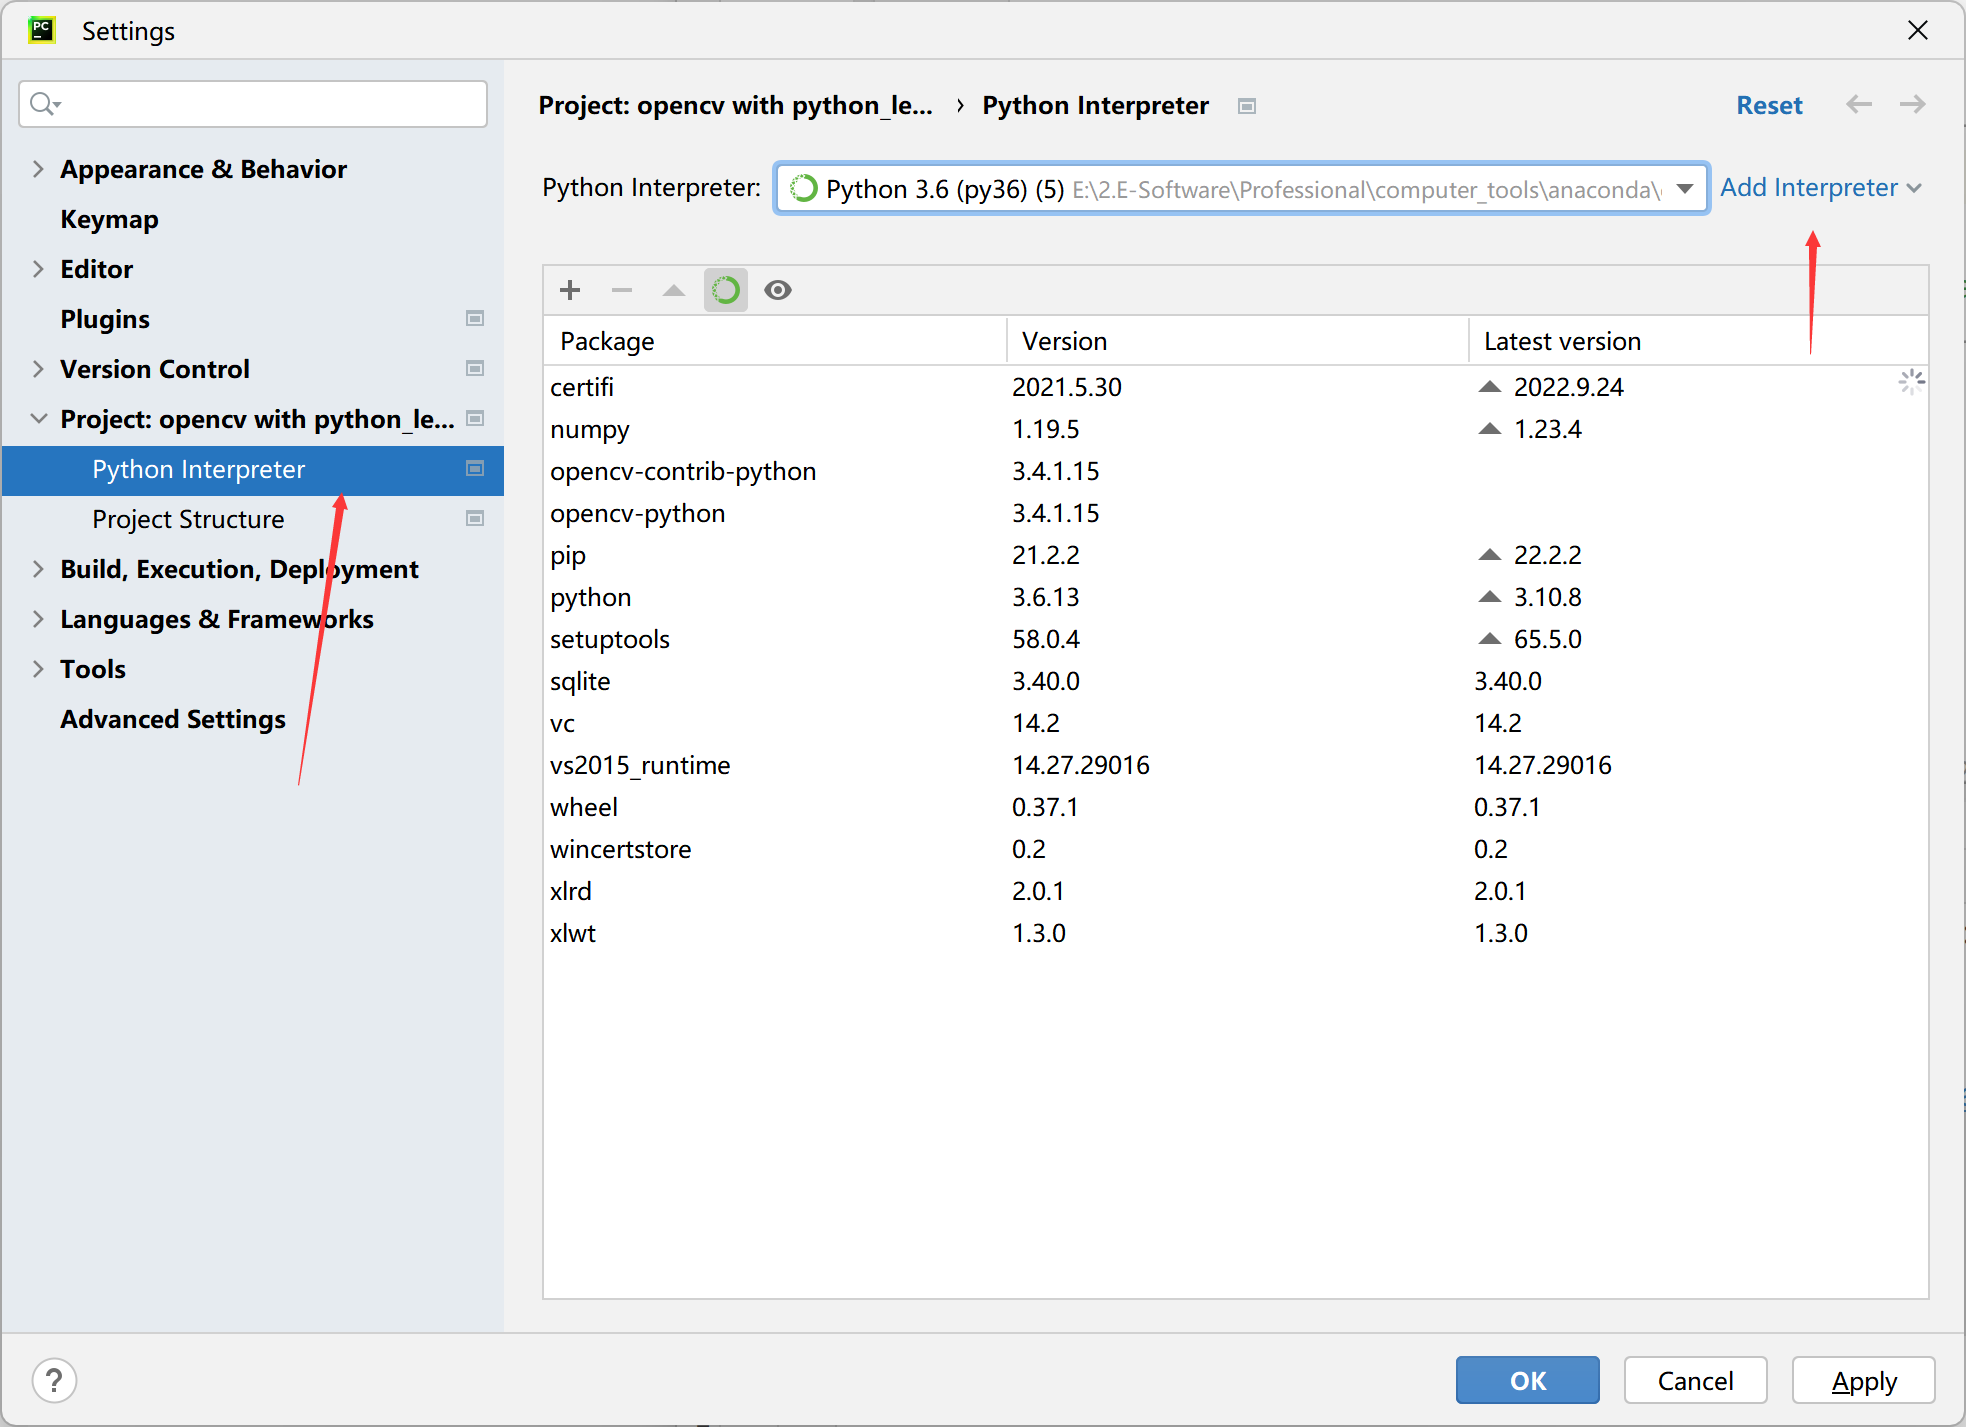1966x1427 pixels.
Task: Click the Latest version column header
Action: pos(1699,341)
